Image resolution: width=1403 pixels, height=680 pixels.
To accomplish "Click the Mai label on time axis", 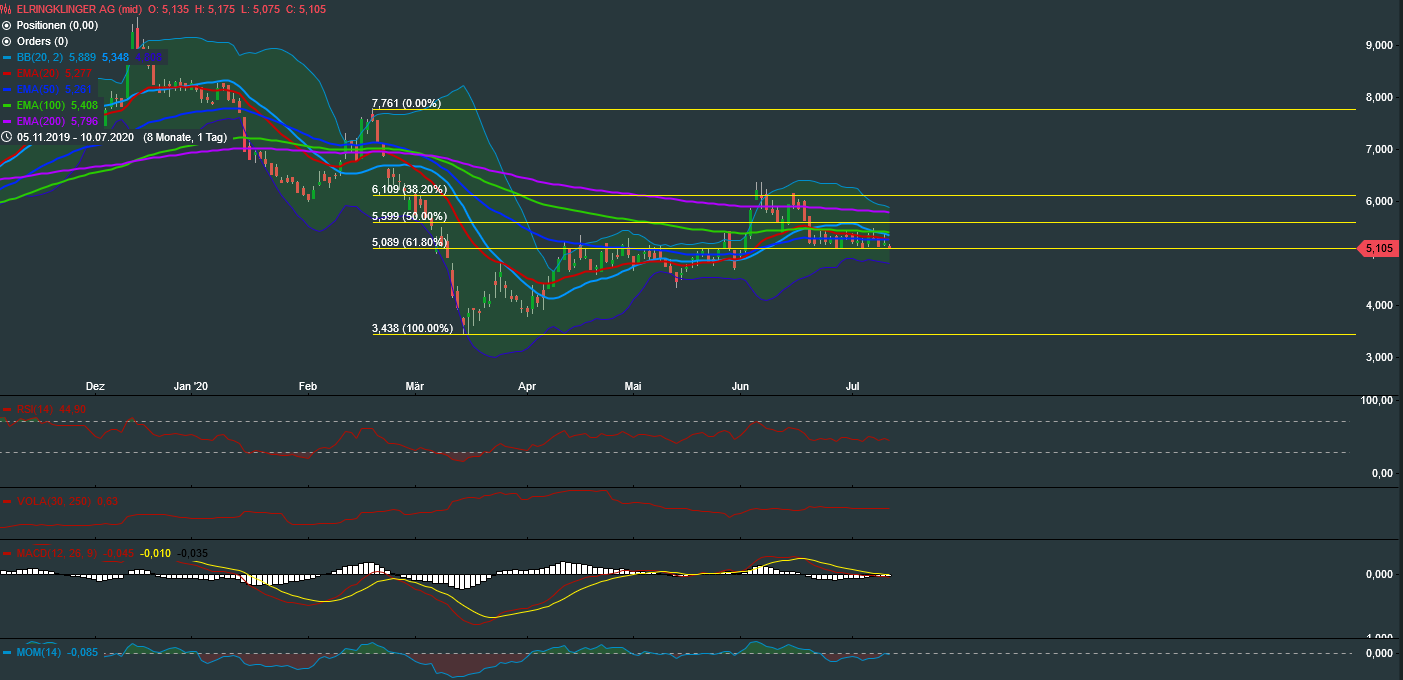I will click(632, 385).
